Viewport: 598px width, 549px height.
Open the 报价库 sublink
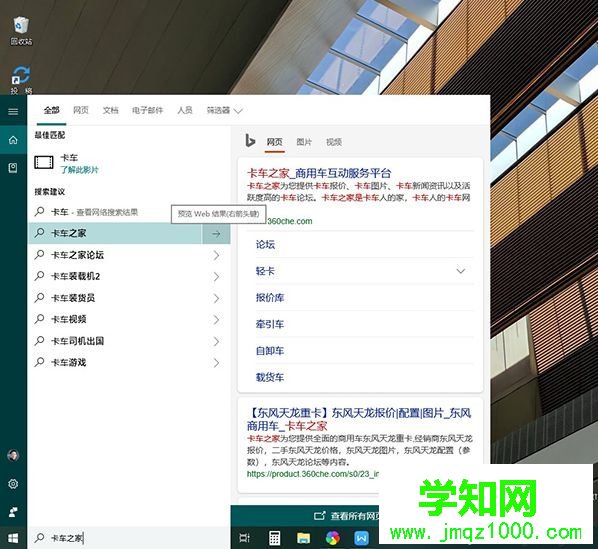pyautogui.click(x=270, y=298)
